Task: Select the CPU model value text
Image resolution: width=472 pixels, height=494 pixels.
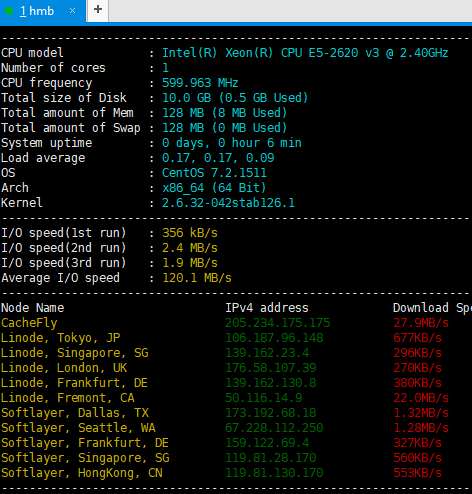Action: click(305, 53)
